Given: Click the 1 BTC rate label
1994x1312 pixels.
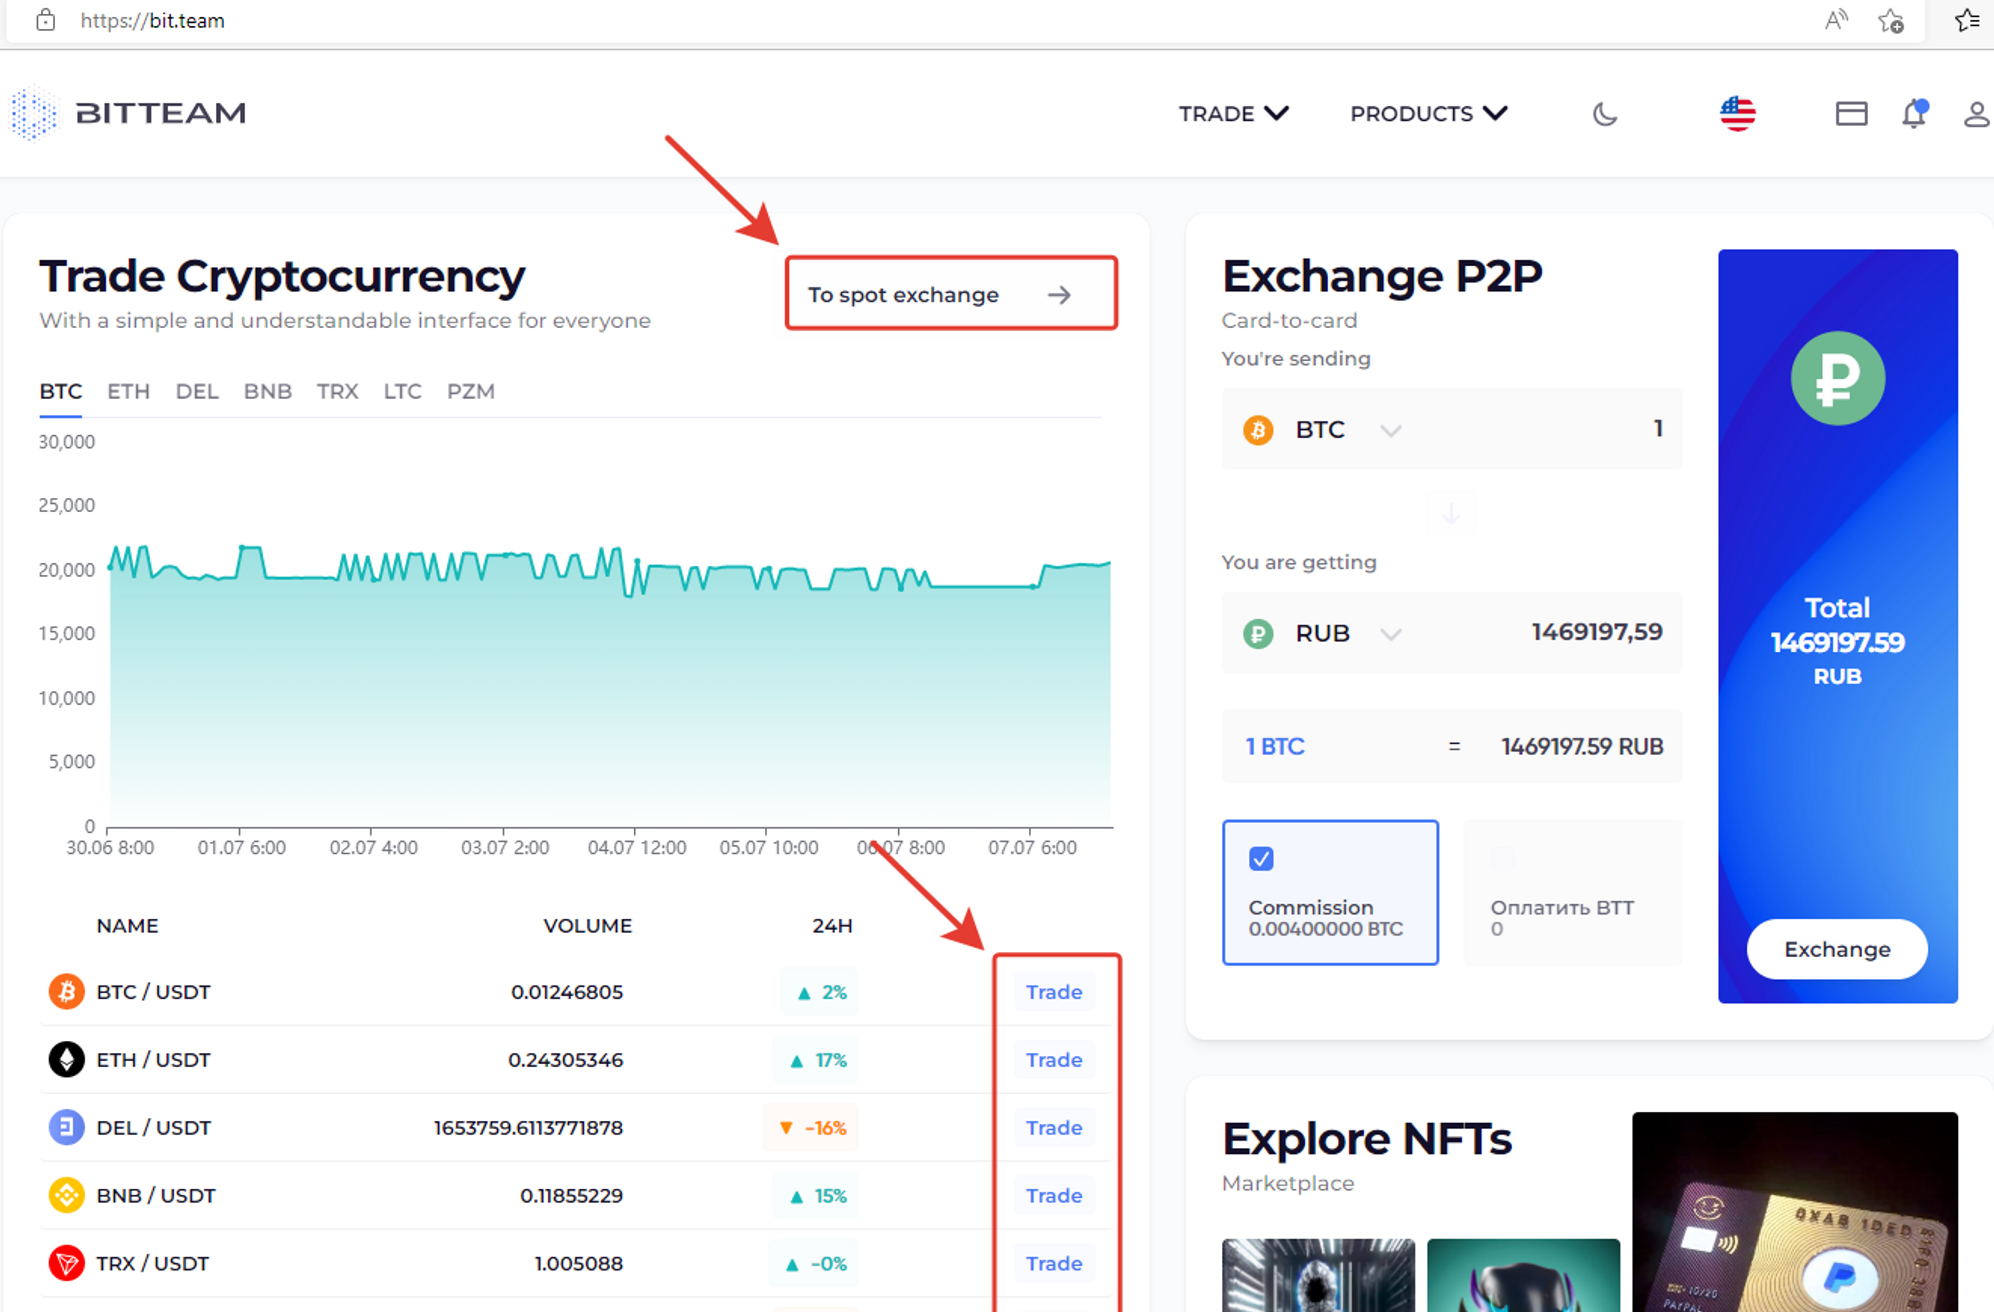Looking at the screenshot, I should click(x=1274, y=747).
